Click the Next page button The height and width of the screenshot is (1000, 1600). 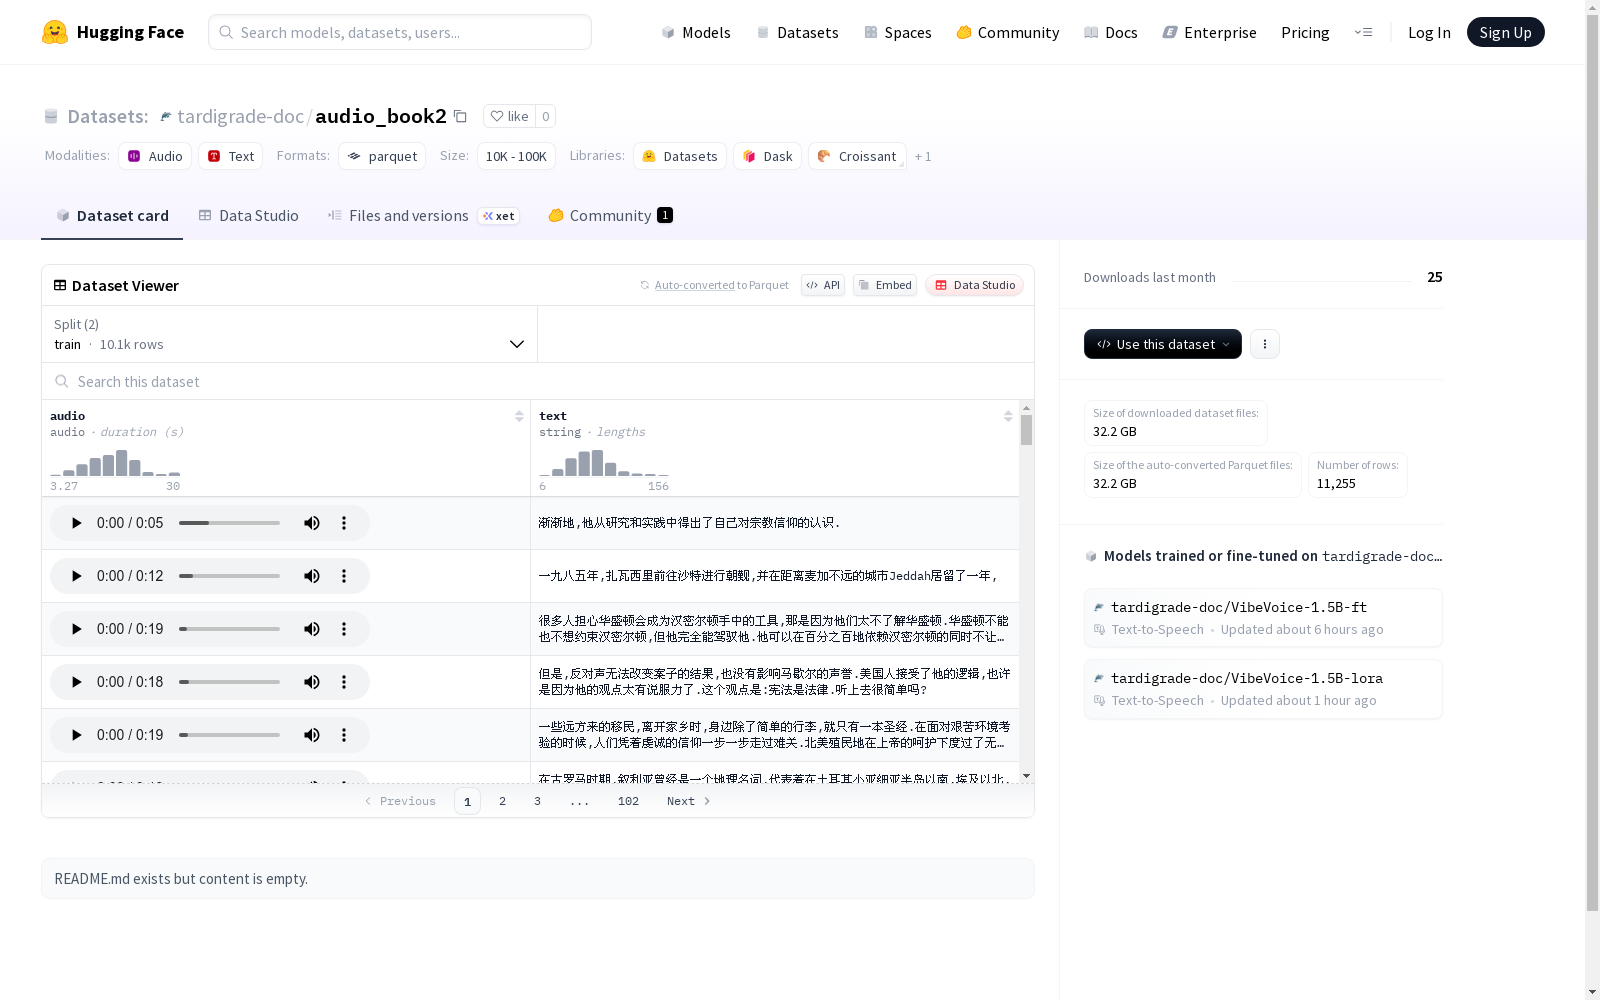689,801
